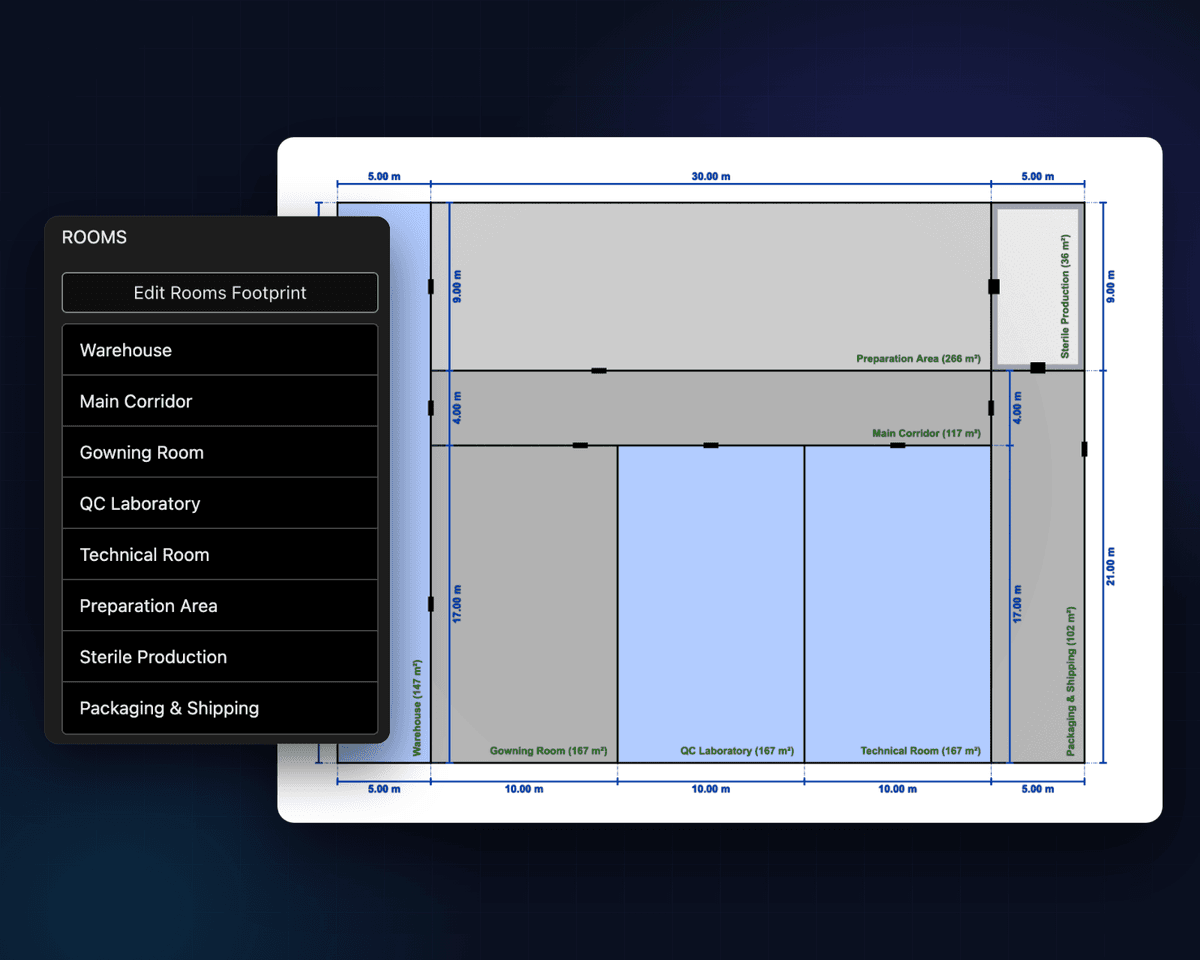Select Sterile Production in the rooms list

220,656
